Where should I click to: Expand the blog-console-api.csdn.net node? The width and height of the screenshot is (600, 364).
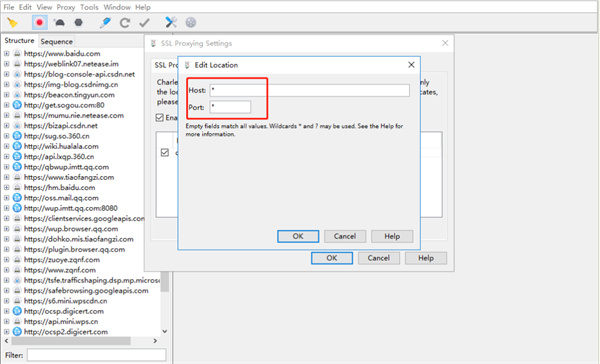[7, 74]
